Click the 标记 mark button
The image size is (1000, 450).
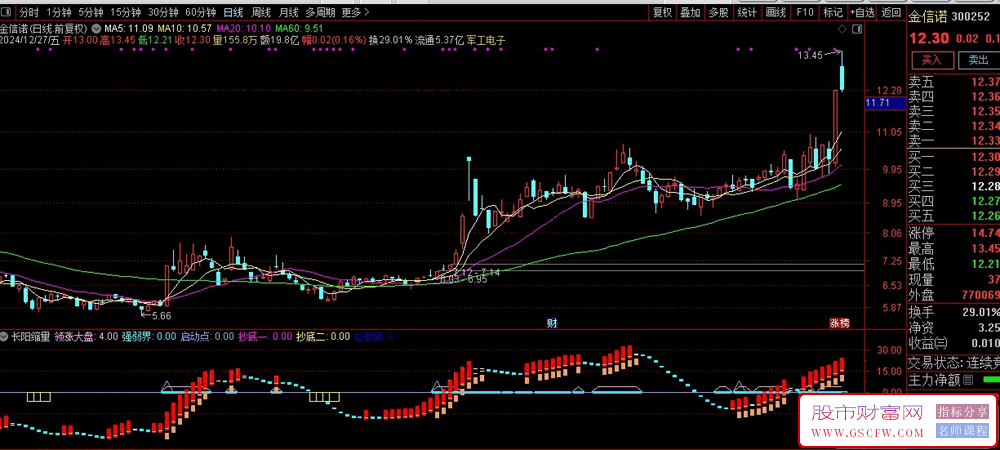833,12
